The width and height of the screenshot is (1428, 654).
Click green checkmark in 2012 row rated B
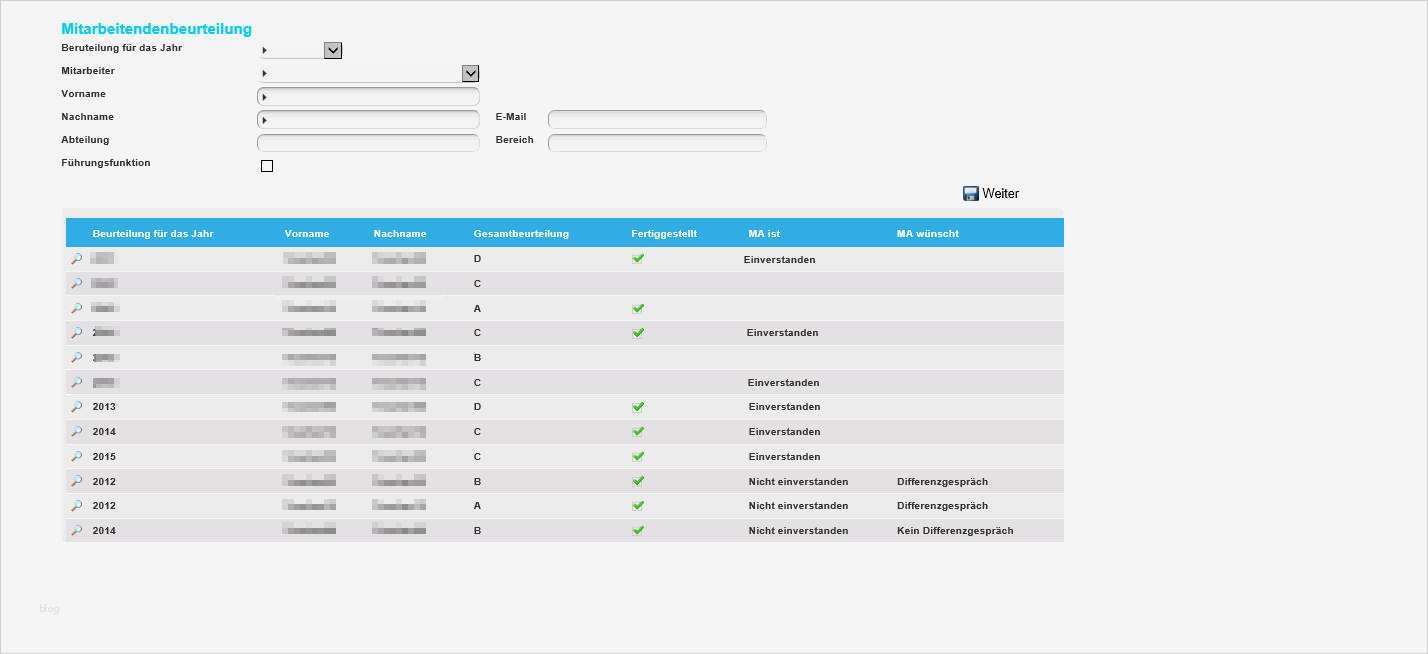point(638,481)
